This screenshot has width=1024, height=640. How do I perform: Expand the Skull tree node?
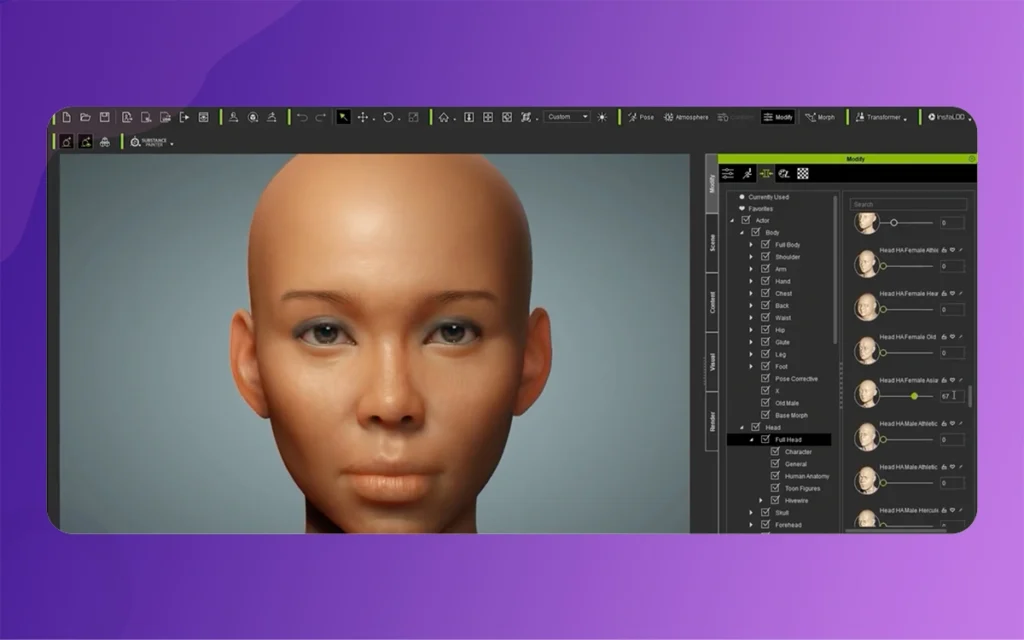751,513
